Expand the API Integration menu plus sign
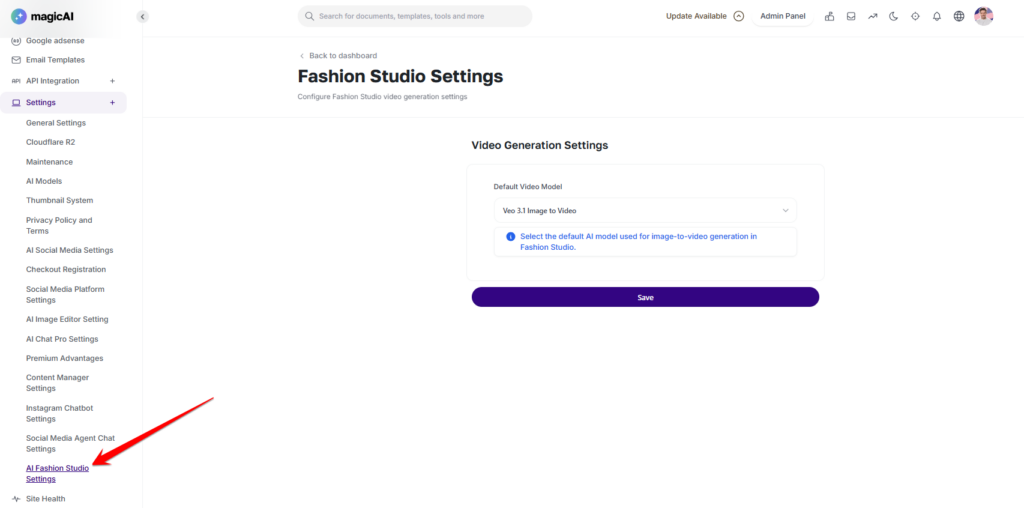Viewport: 1024px width, 508px height. [x=112, y=81]
